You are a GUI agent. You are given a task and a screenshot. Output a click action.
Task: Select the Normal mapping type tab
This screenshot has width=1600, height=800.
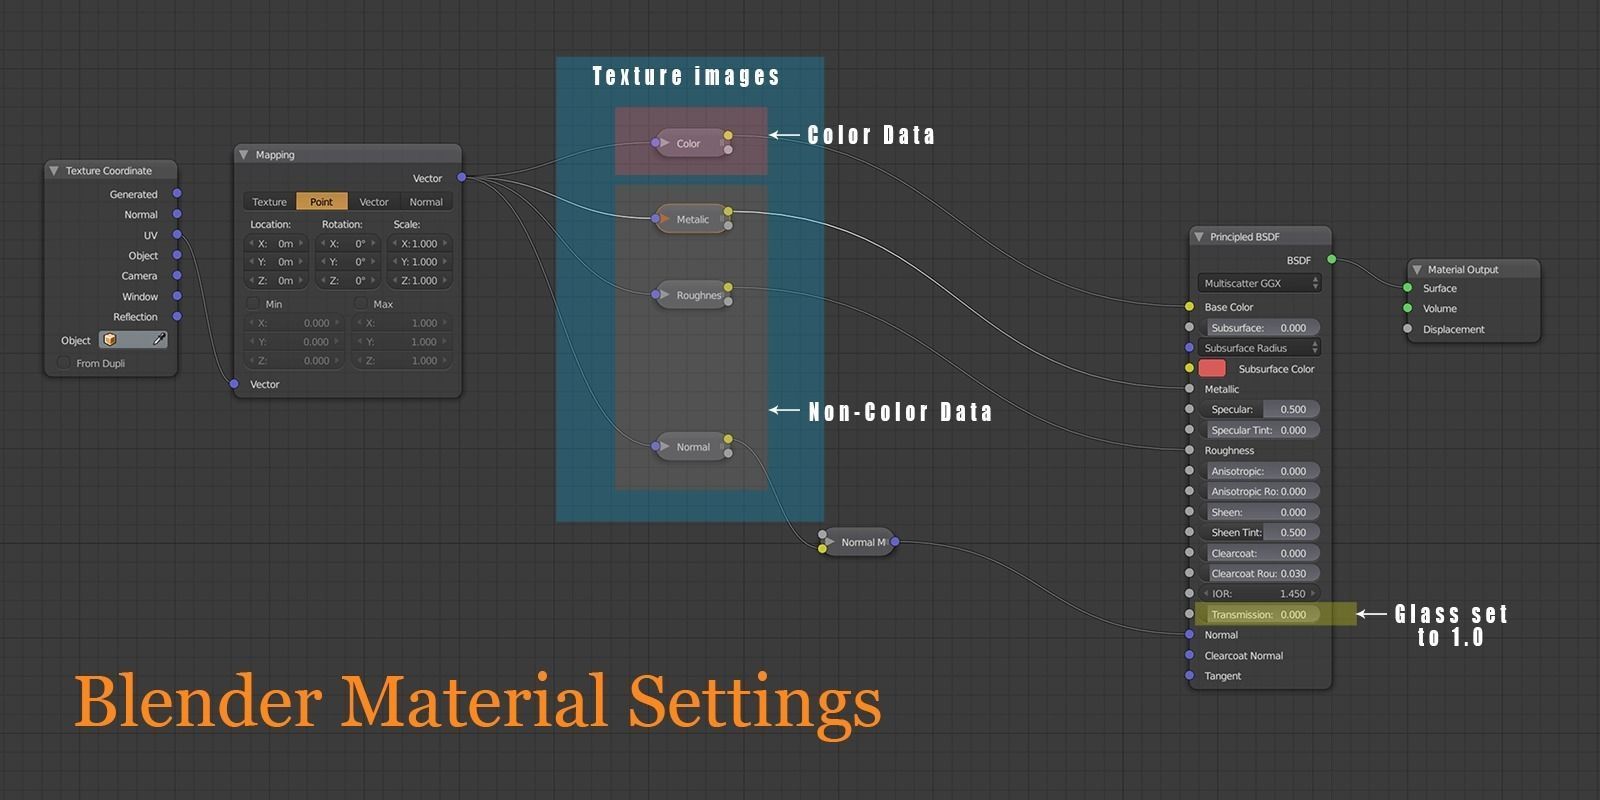click(x=426, y=202)
